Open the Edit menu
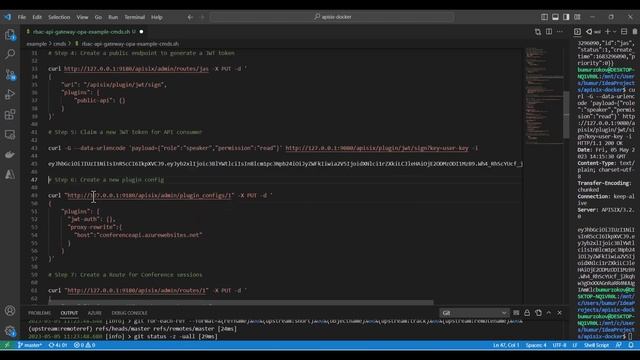 (37, 17)
